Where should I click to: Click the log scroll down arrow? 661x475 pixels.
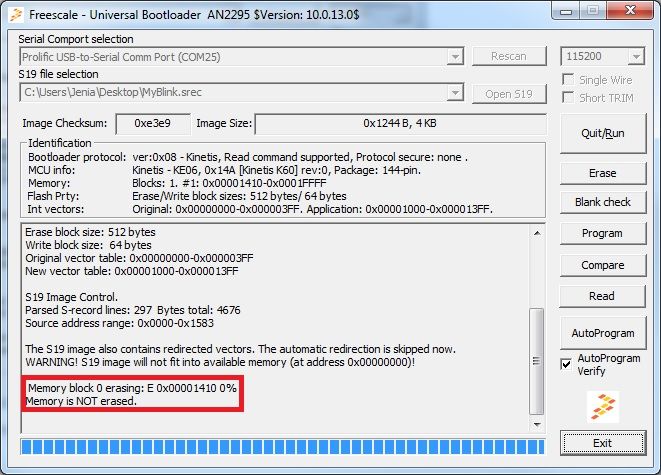pos(537,424)
